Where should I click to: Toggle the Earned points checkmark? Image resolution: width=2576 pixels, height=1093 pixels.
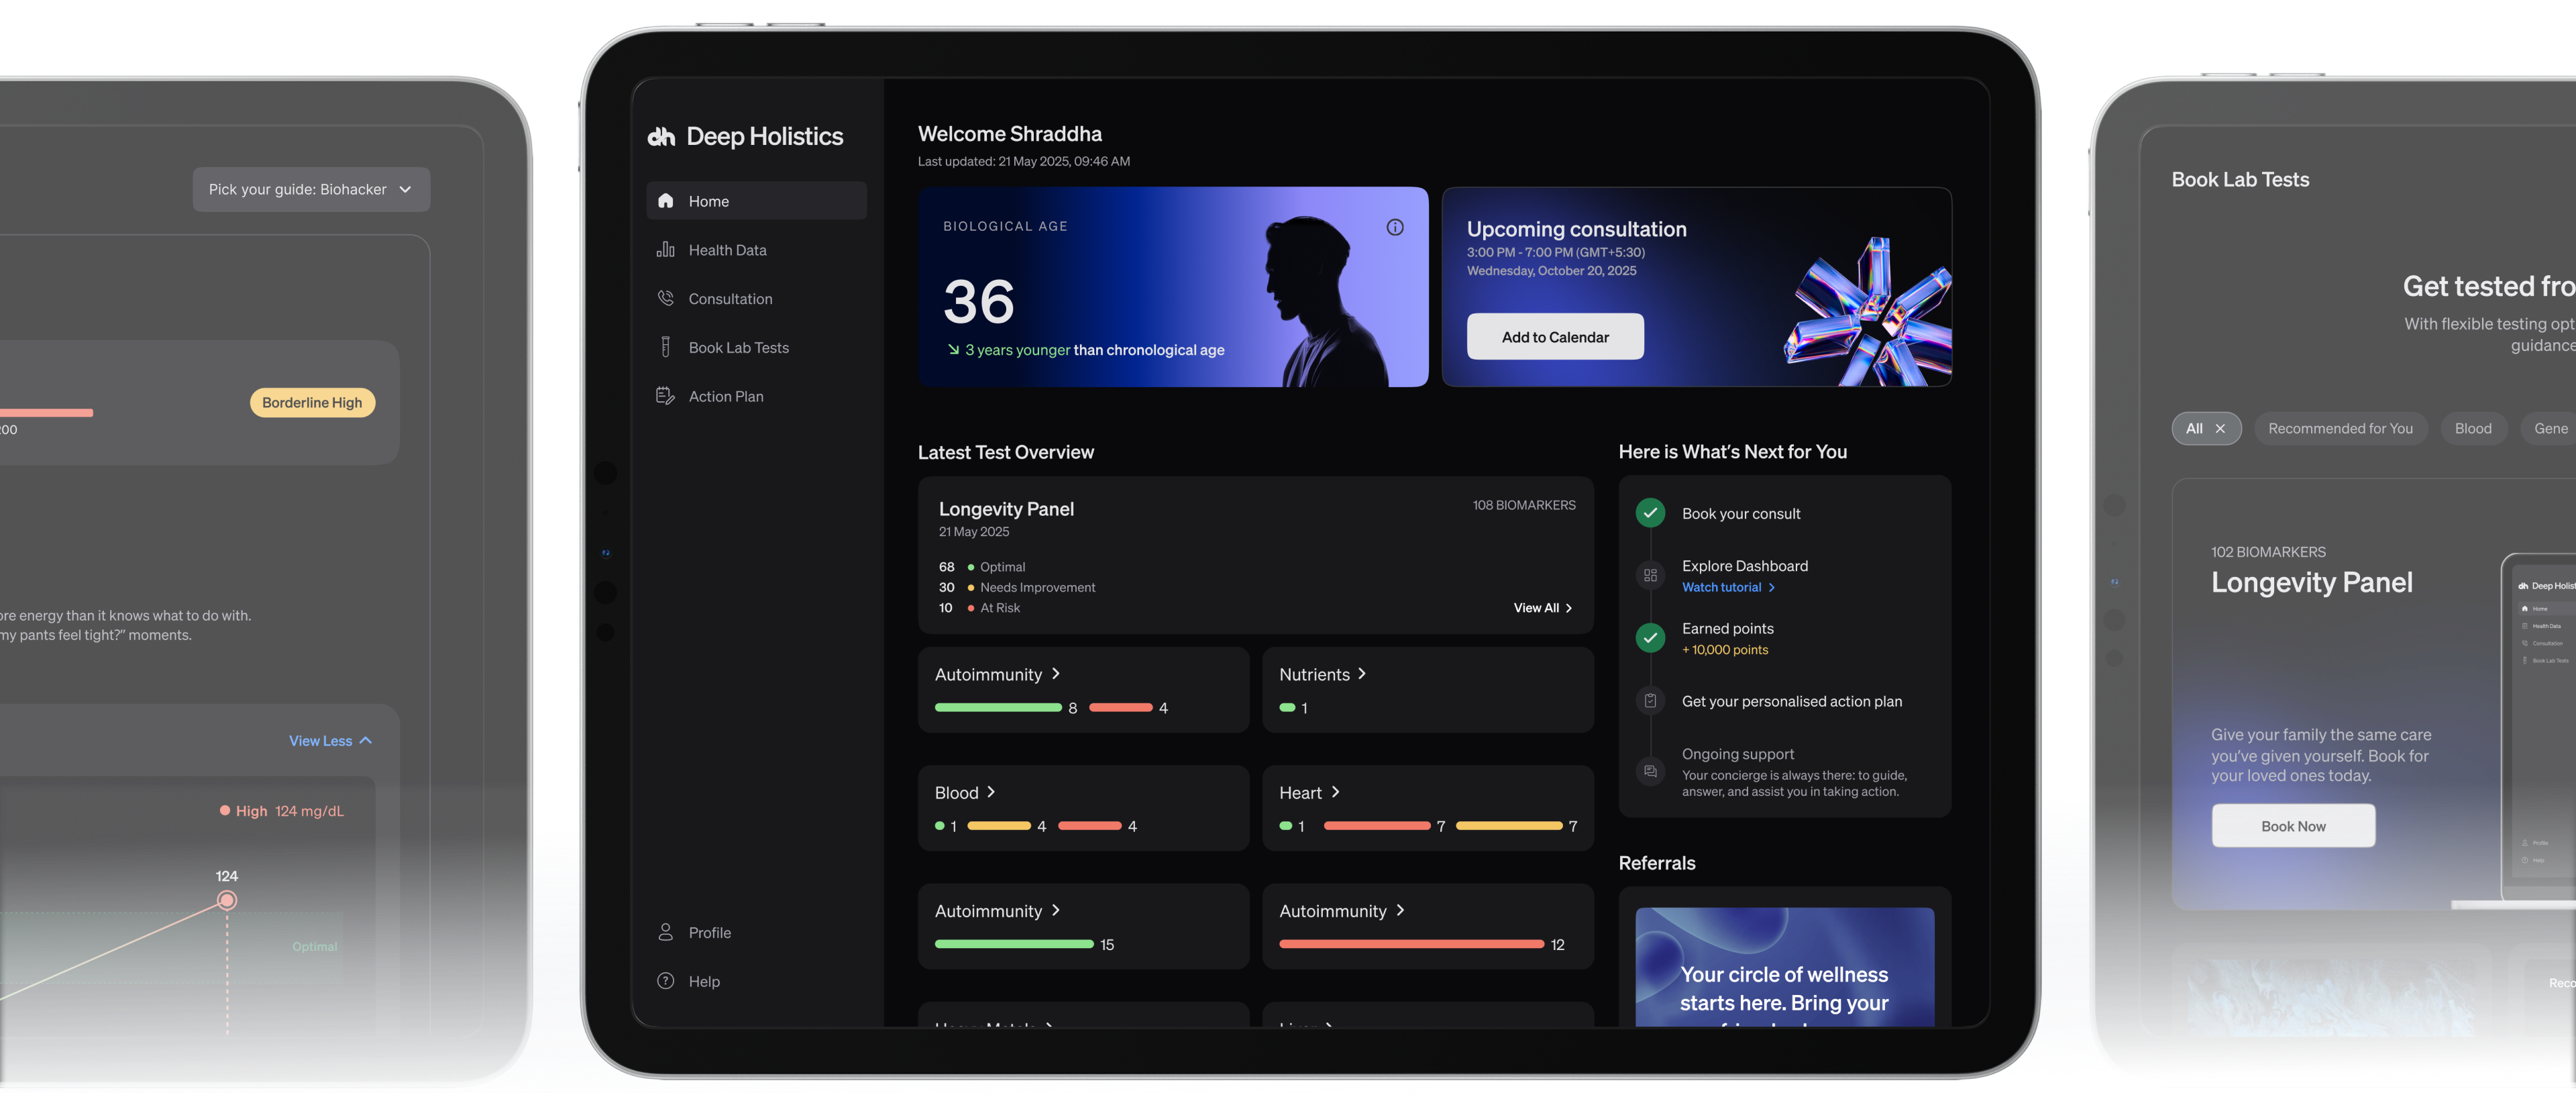1650,637
